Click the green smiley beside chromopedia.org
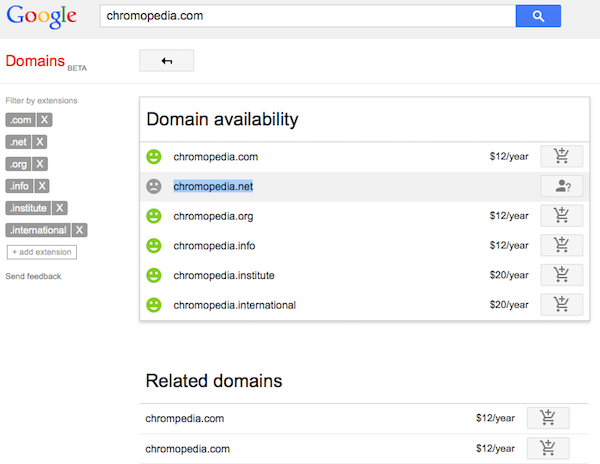Image resolution: width=600 pixels, height=464 pixels. (153, 216)
